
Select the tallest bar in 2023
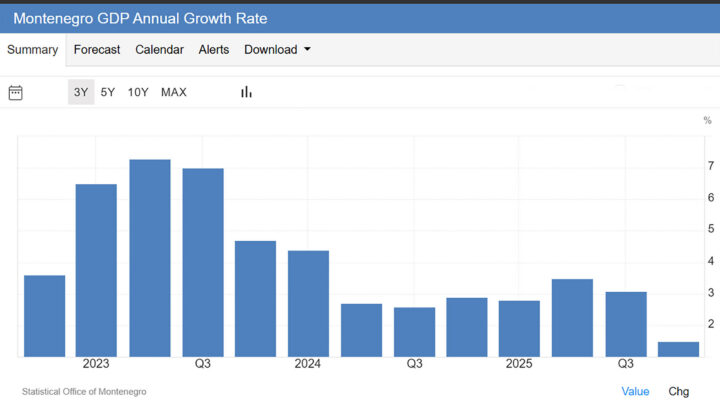pyautogui.click(x=150, y=257)
